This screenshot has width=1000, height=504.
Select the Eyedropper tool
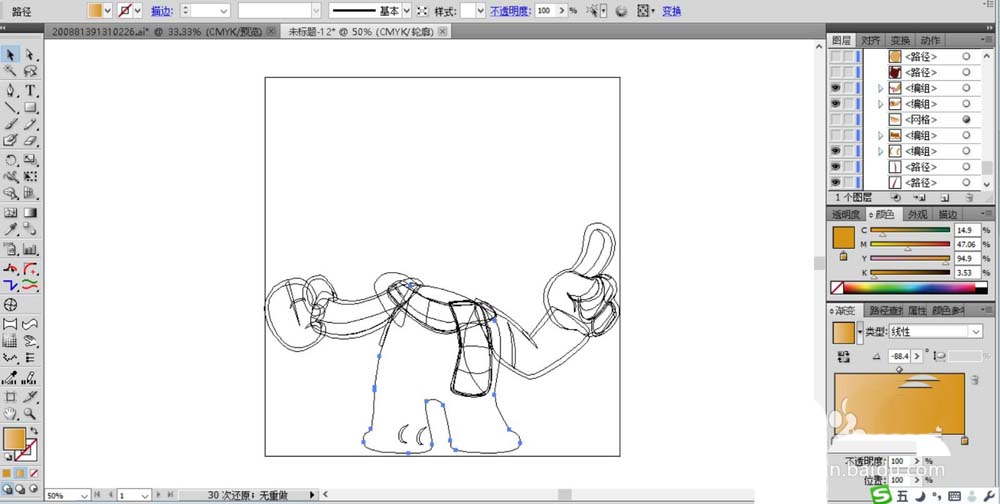click(x=11, y=230)
